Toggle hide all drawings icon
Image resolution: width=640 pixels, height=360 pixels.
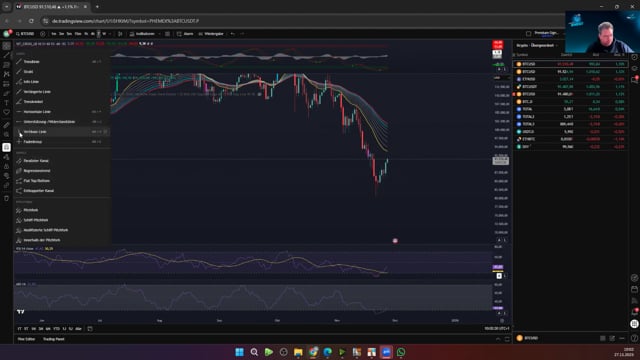click(x=7, y=176)
